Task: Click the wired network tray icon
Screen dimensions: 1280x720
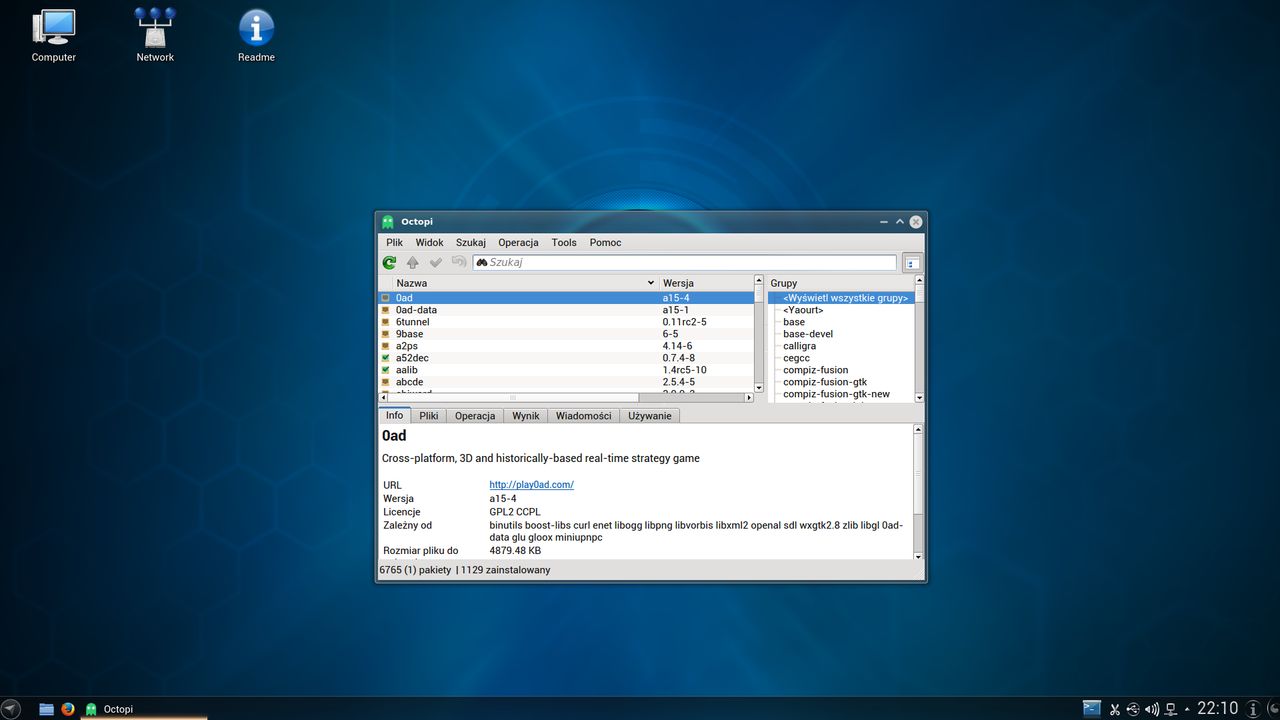Action: [x=1170, y=709]
